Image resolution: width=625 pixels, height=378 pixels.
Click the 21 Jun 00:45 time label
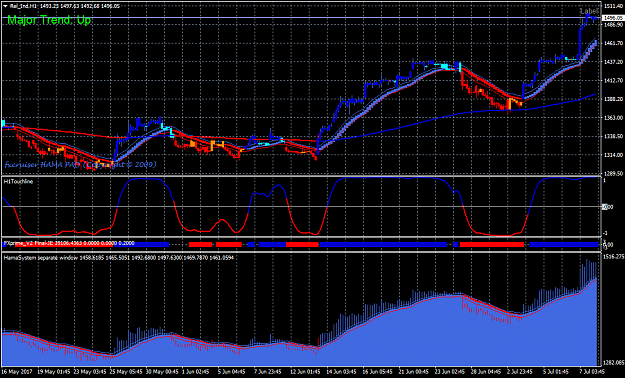pos(414,371)
